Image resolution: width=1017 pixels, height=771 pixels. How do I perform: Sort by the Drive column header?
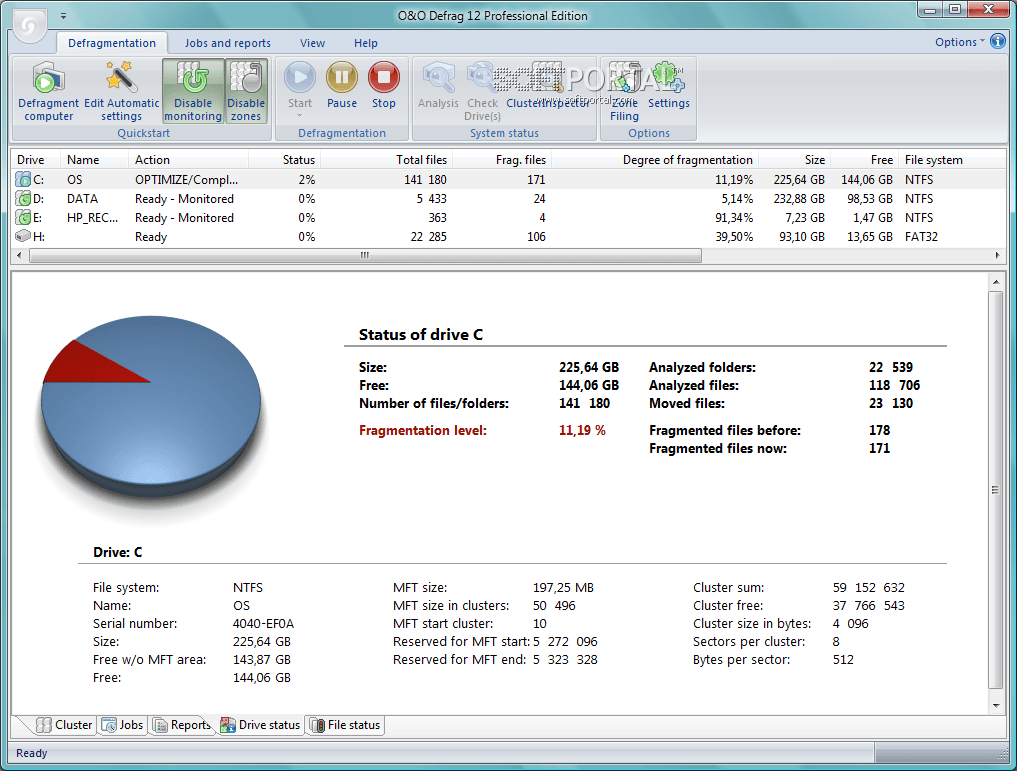point(36,160)
